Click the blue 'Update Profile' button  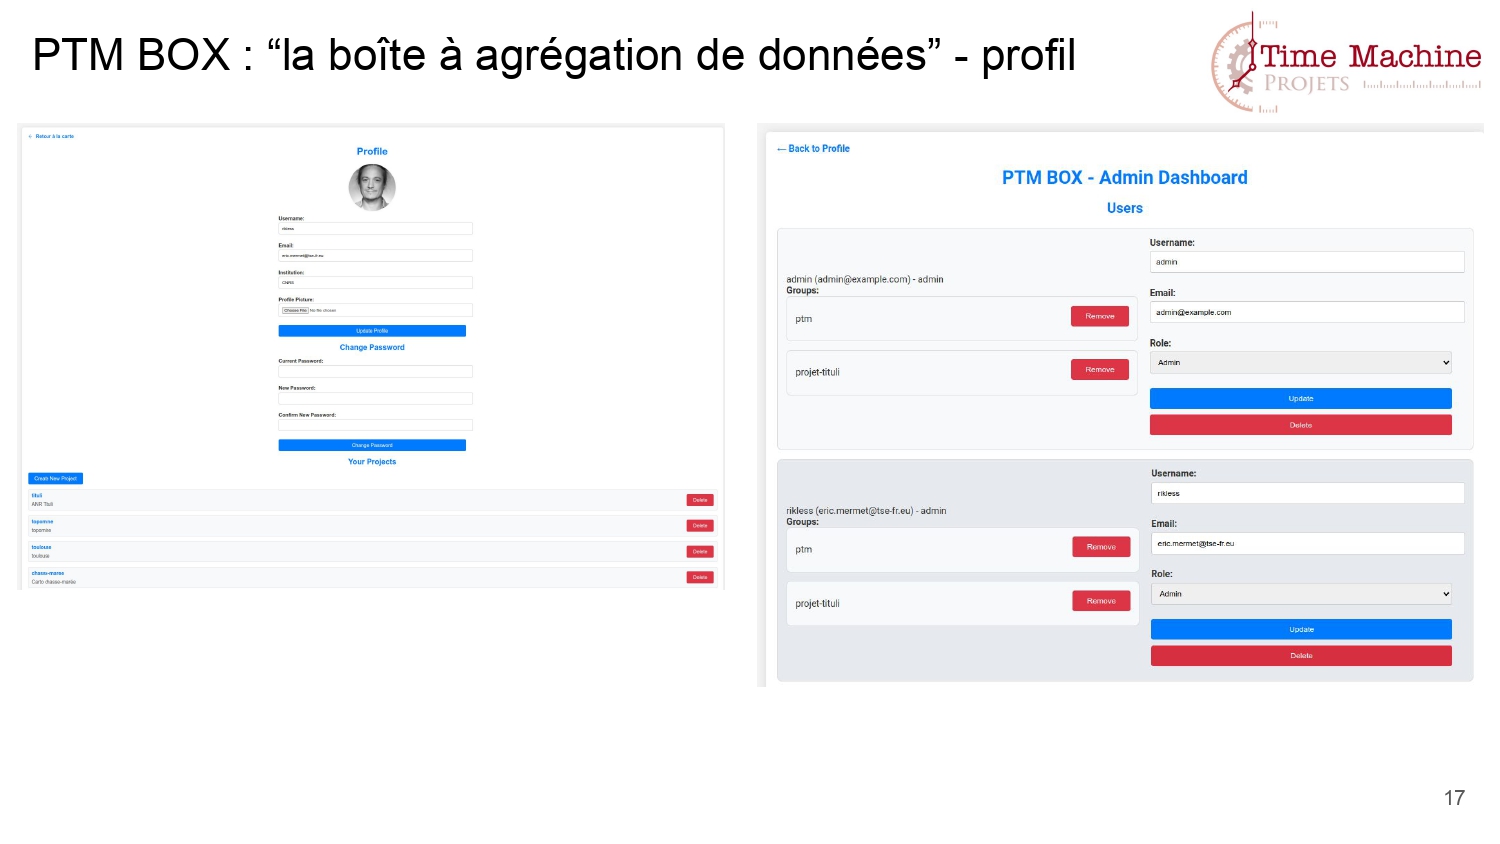(x=372, y=331)
